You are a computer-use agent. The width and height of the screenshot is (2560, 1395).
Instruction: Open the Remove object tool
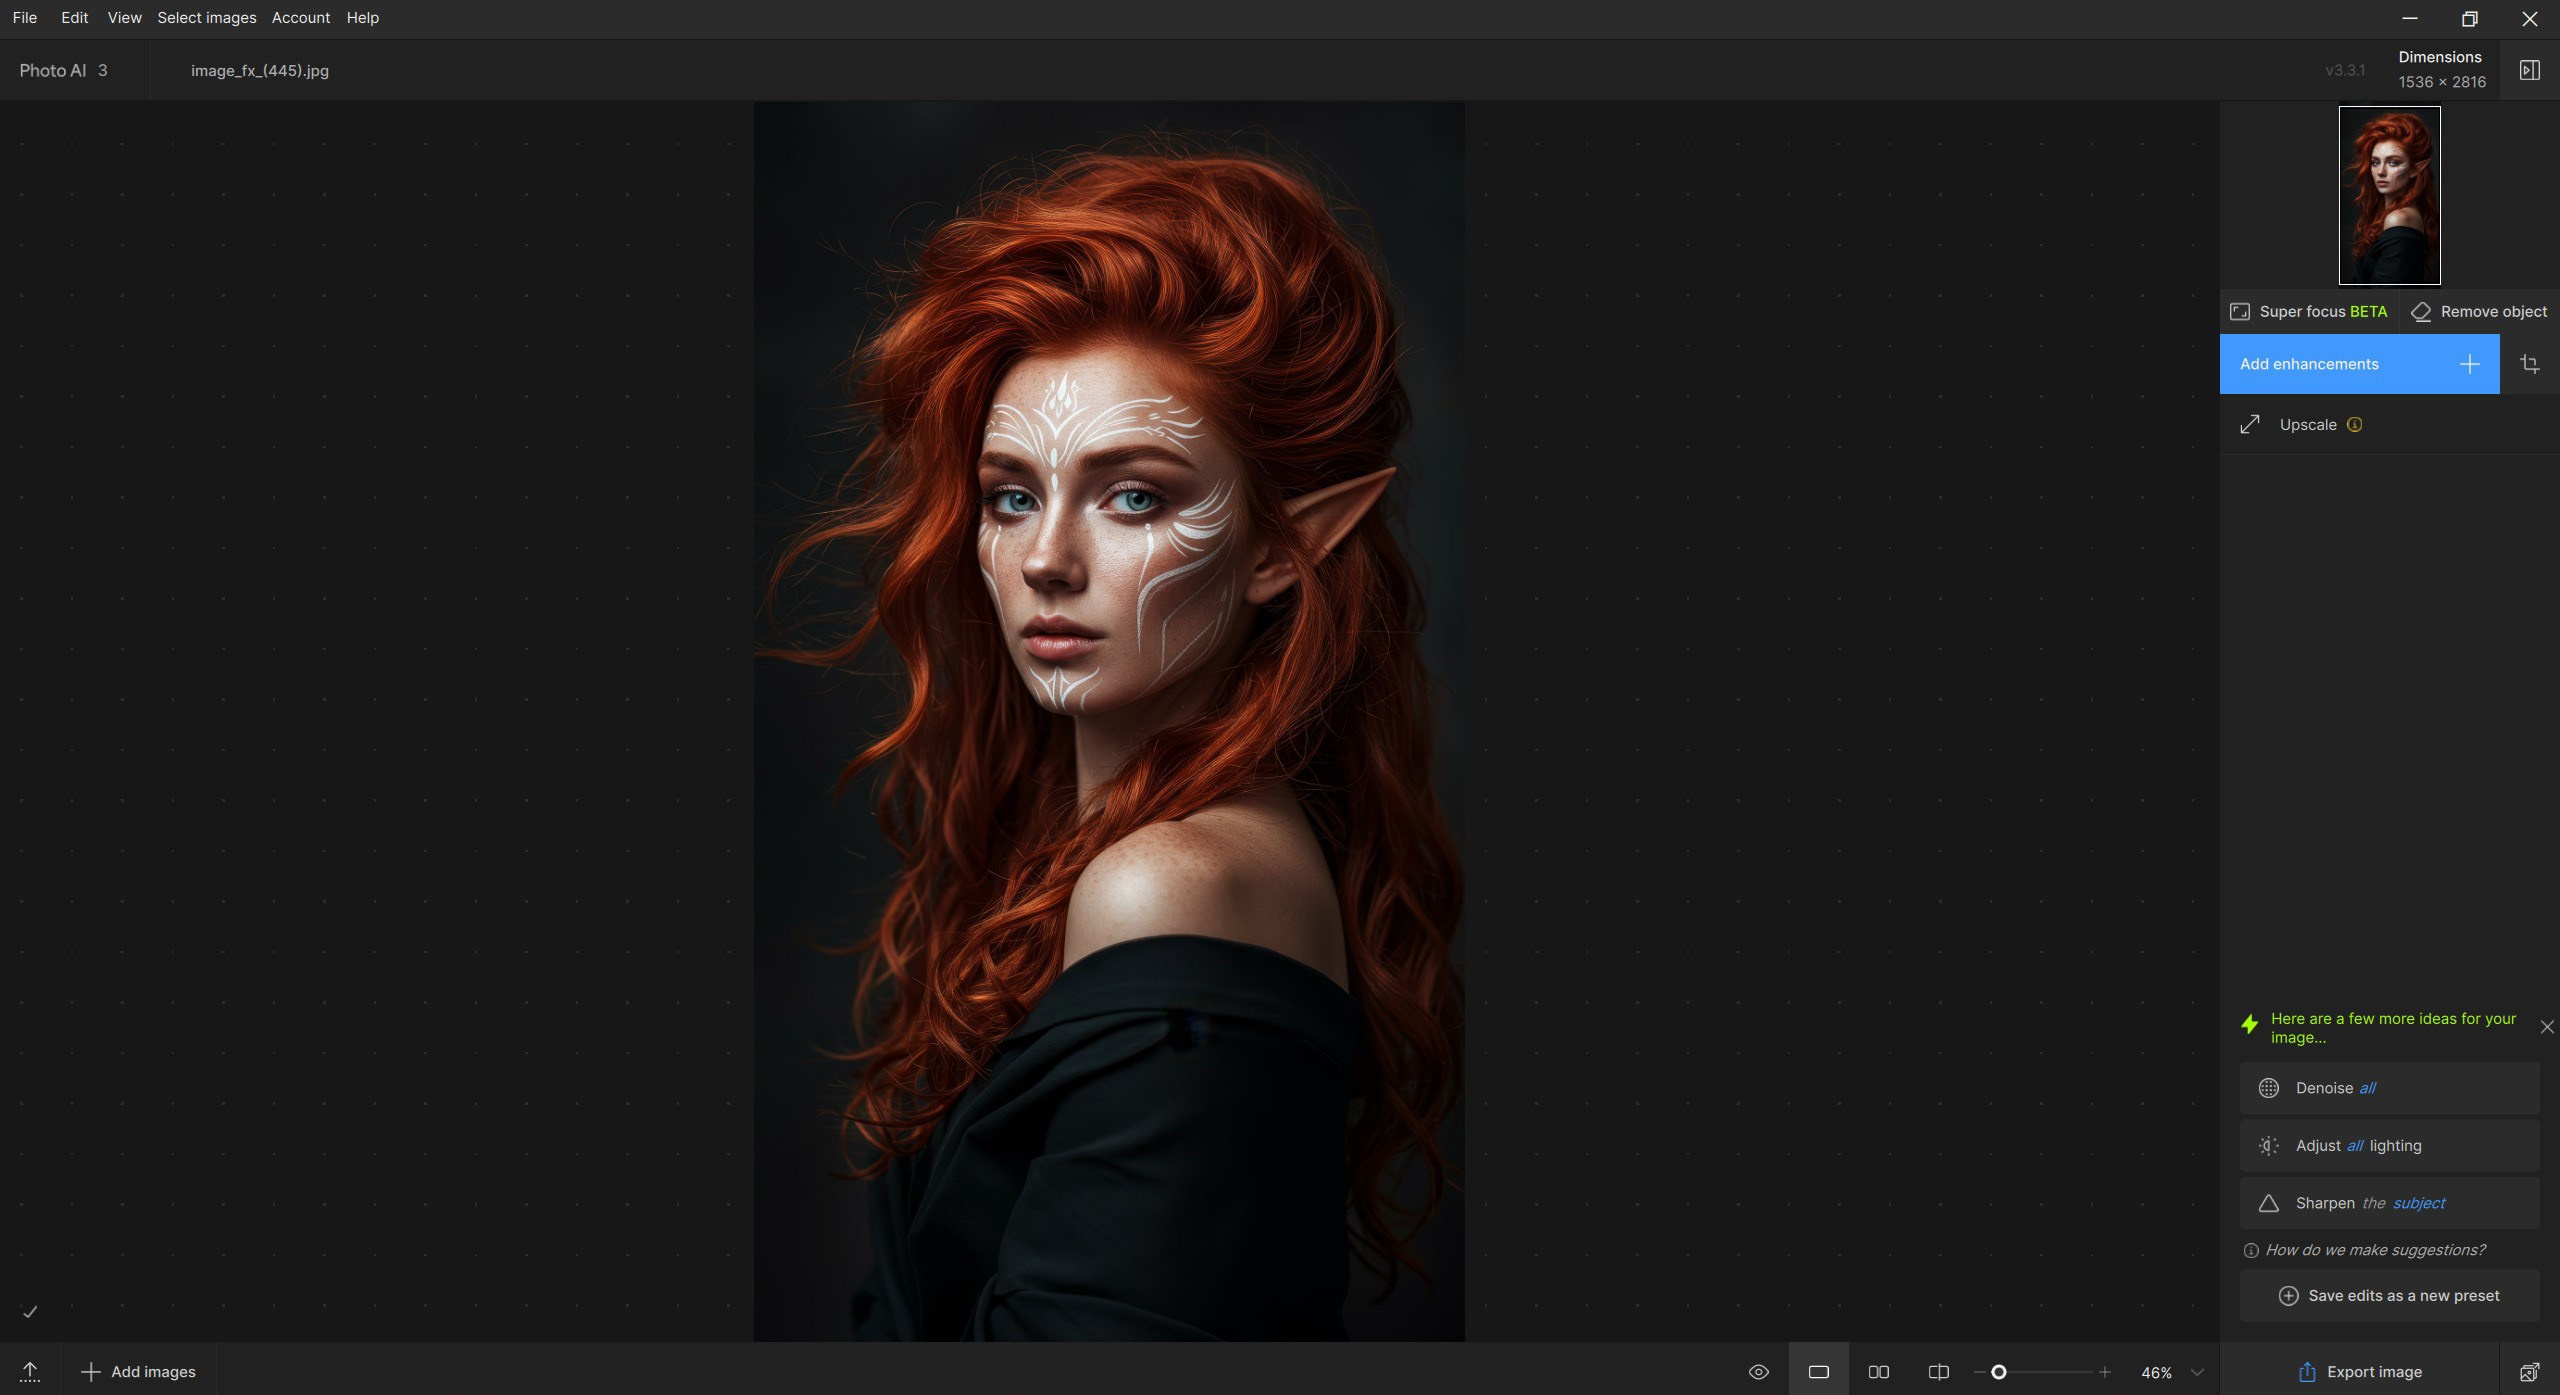click(x=2479, y=312)
